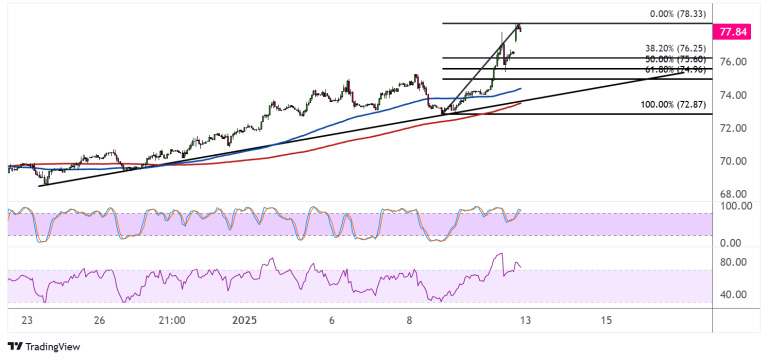Select the 100.00% (72.87) Fibonacci label
Screen dimensions: 768x360
coord(673,104)
